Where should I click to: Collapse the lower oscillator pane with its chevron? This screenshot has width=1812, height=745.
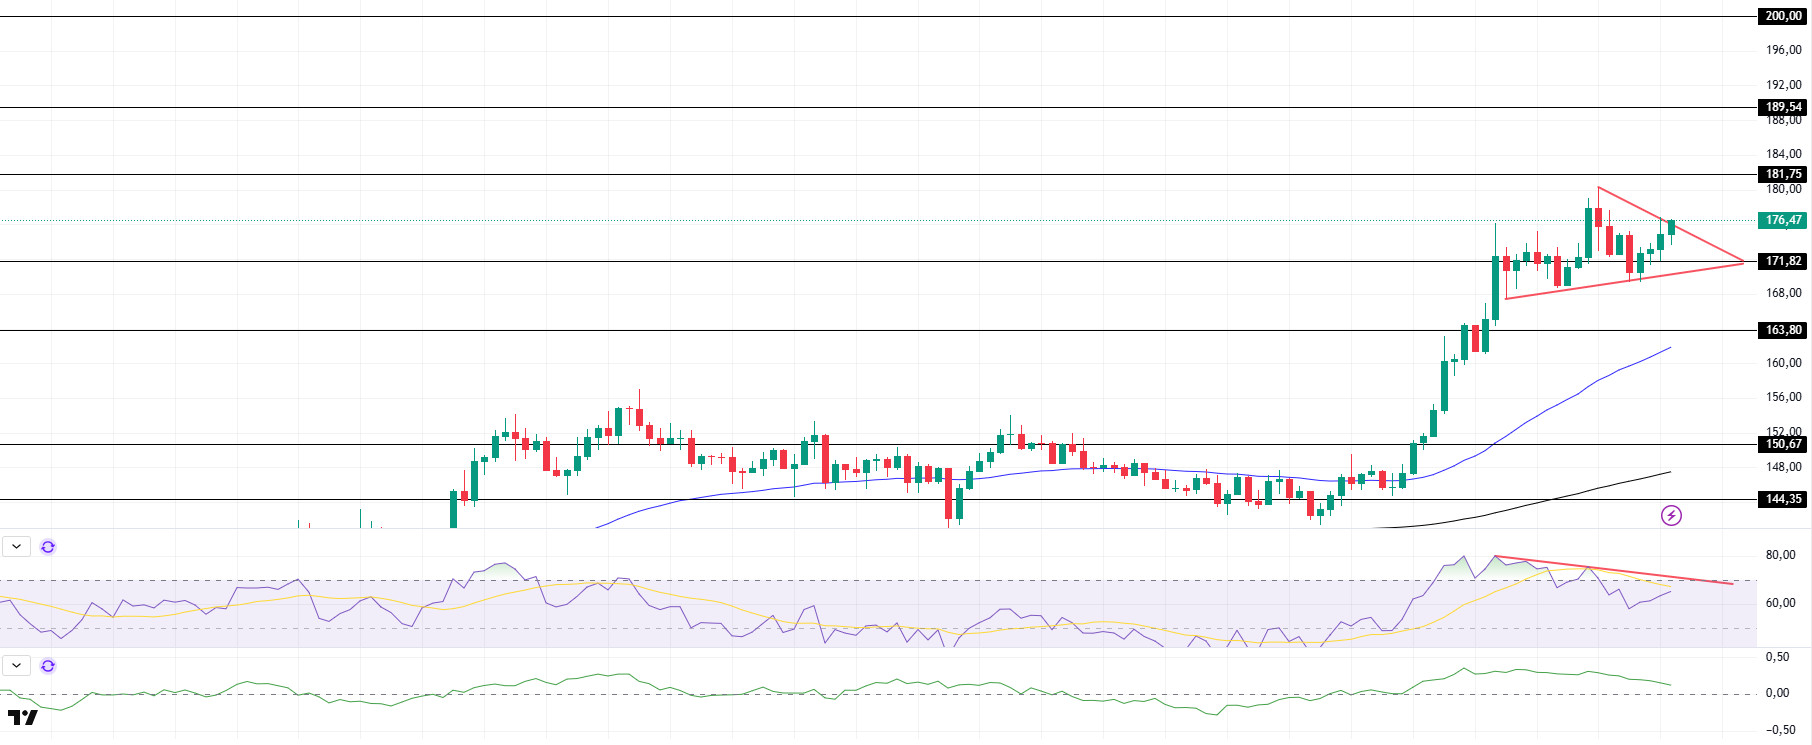pyautogui.click(x=17, y=665)
